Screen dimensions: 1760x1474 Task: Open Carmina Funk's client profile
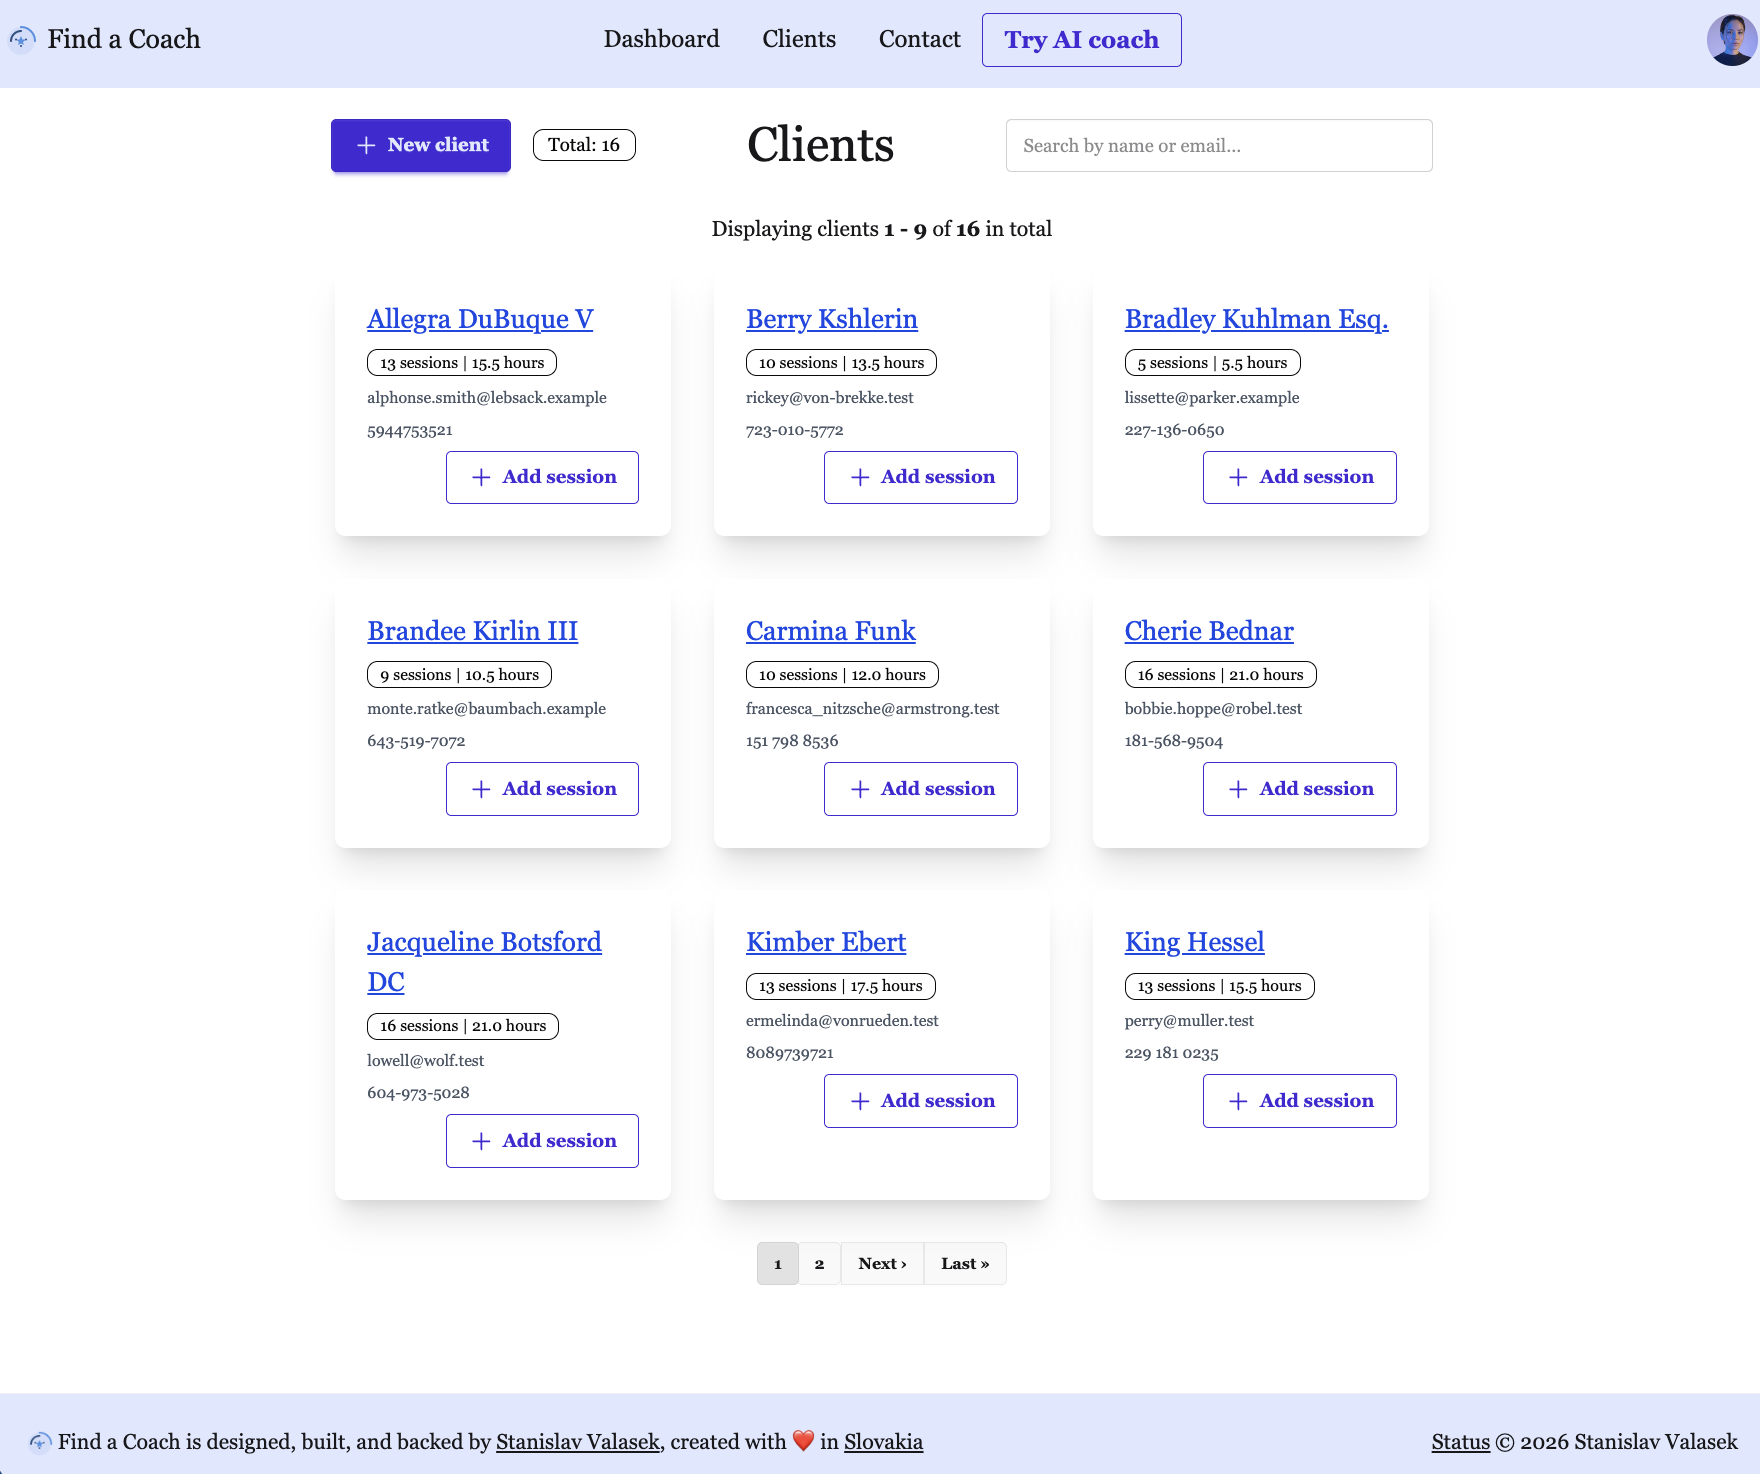830,631
